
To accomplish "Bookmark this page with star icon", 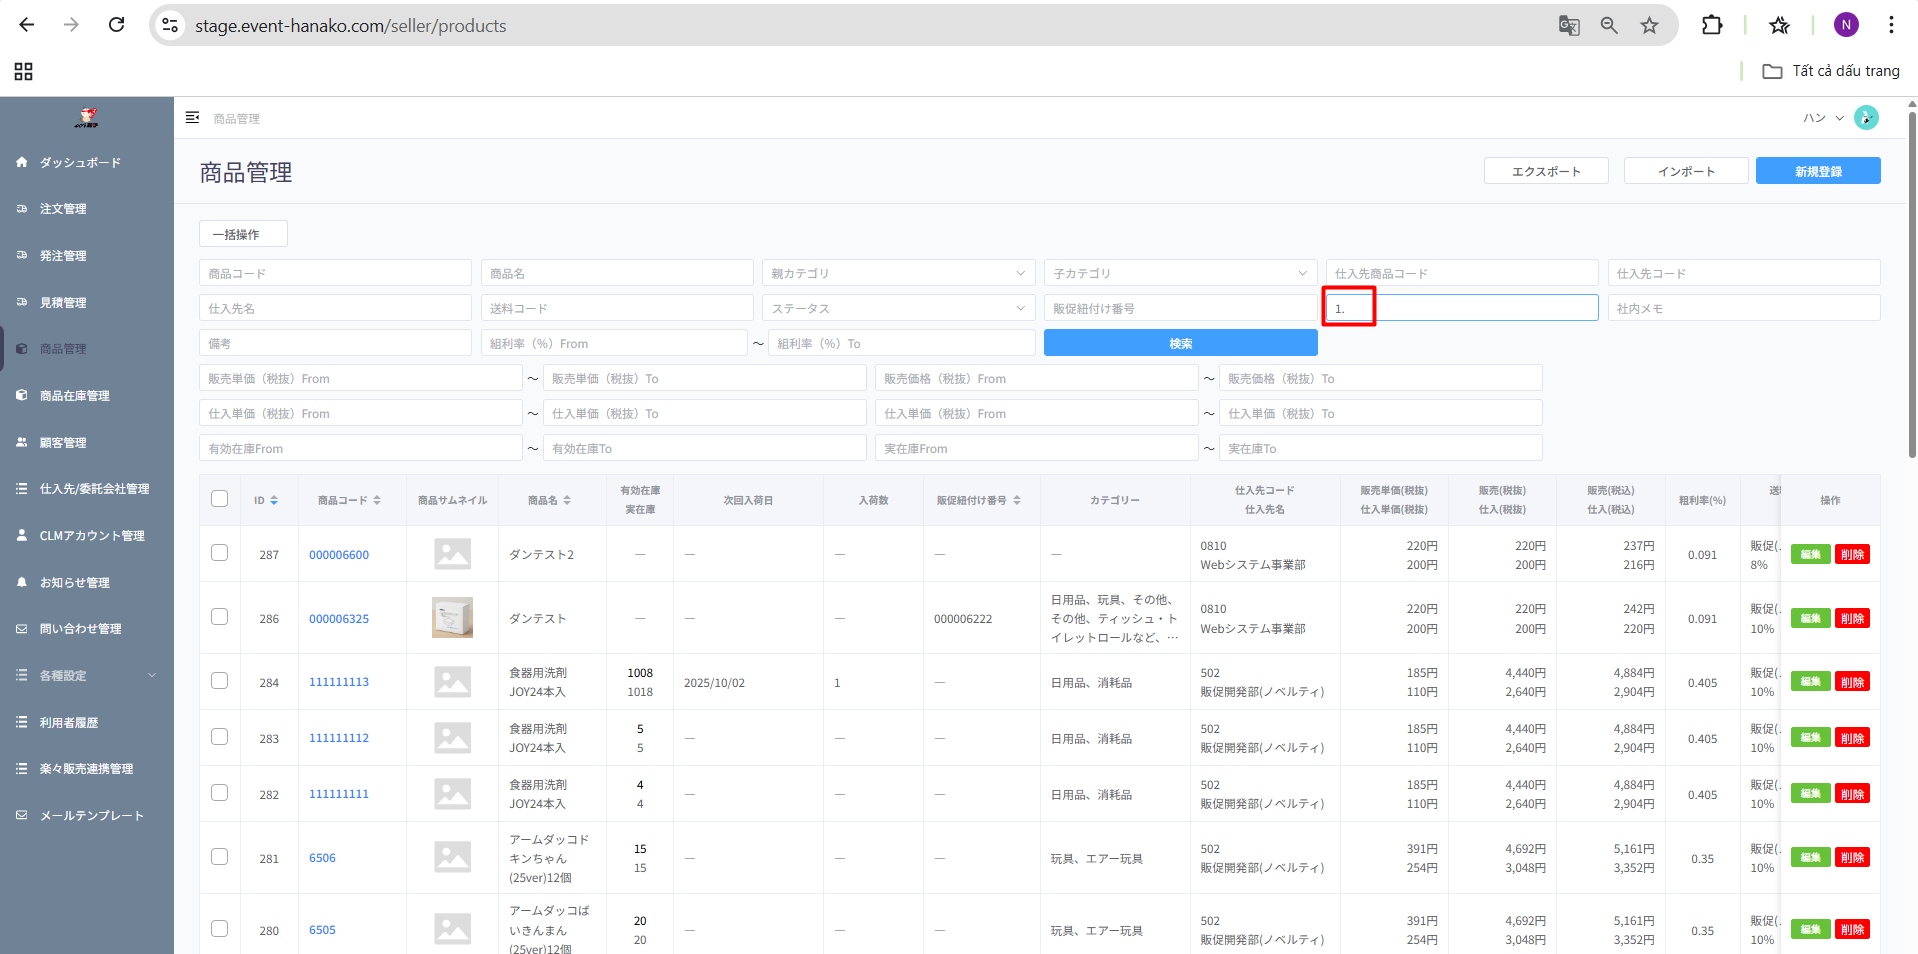I will click(x=1649, y=25).
